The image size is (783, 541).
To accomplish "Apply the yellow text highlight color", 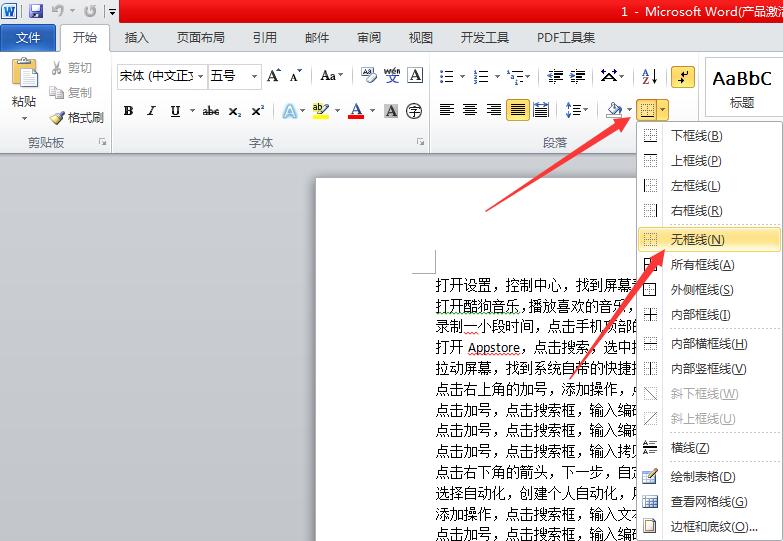I will tap(320, 111).
